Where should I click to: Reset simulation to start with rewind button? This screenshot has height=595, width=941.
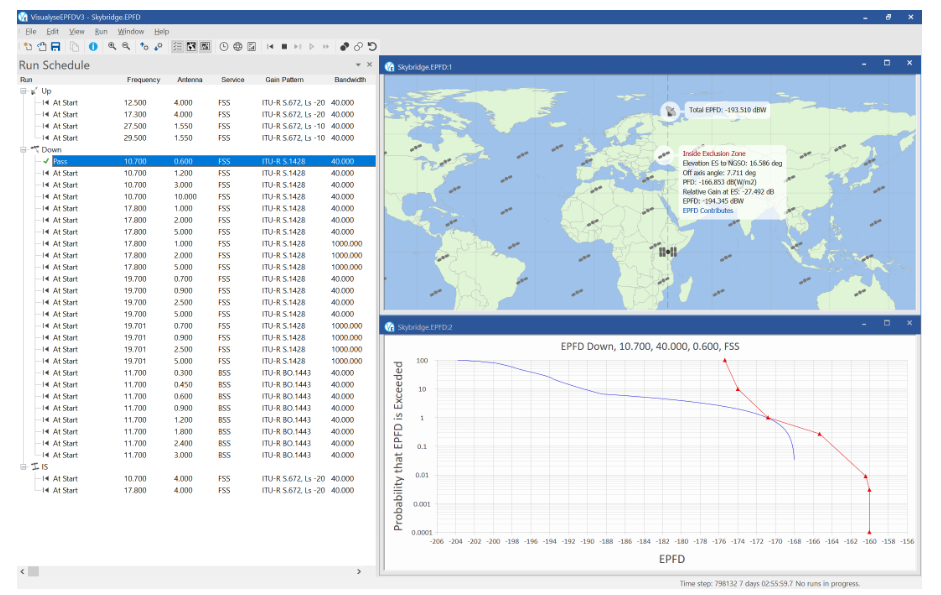click(x=270, y=46)
